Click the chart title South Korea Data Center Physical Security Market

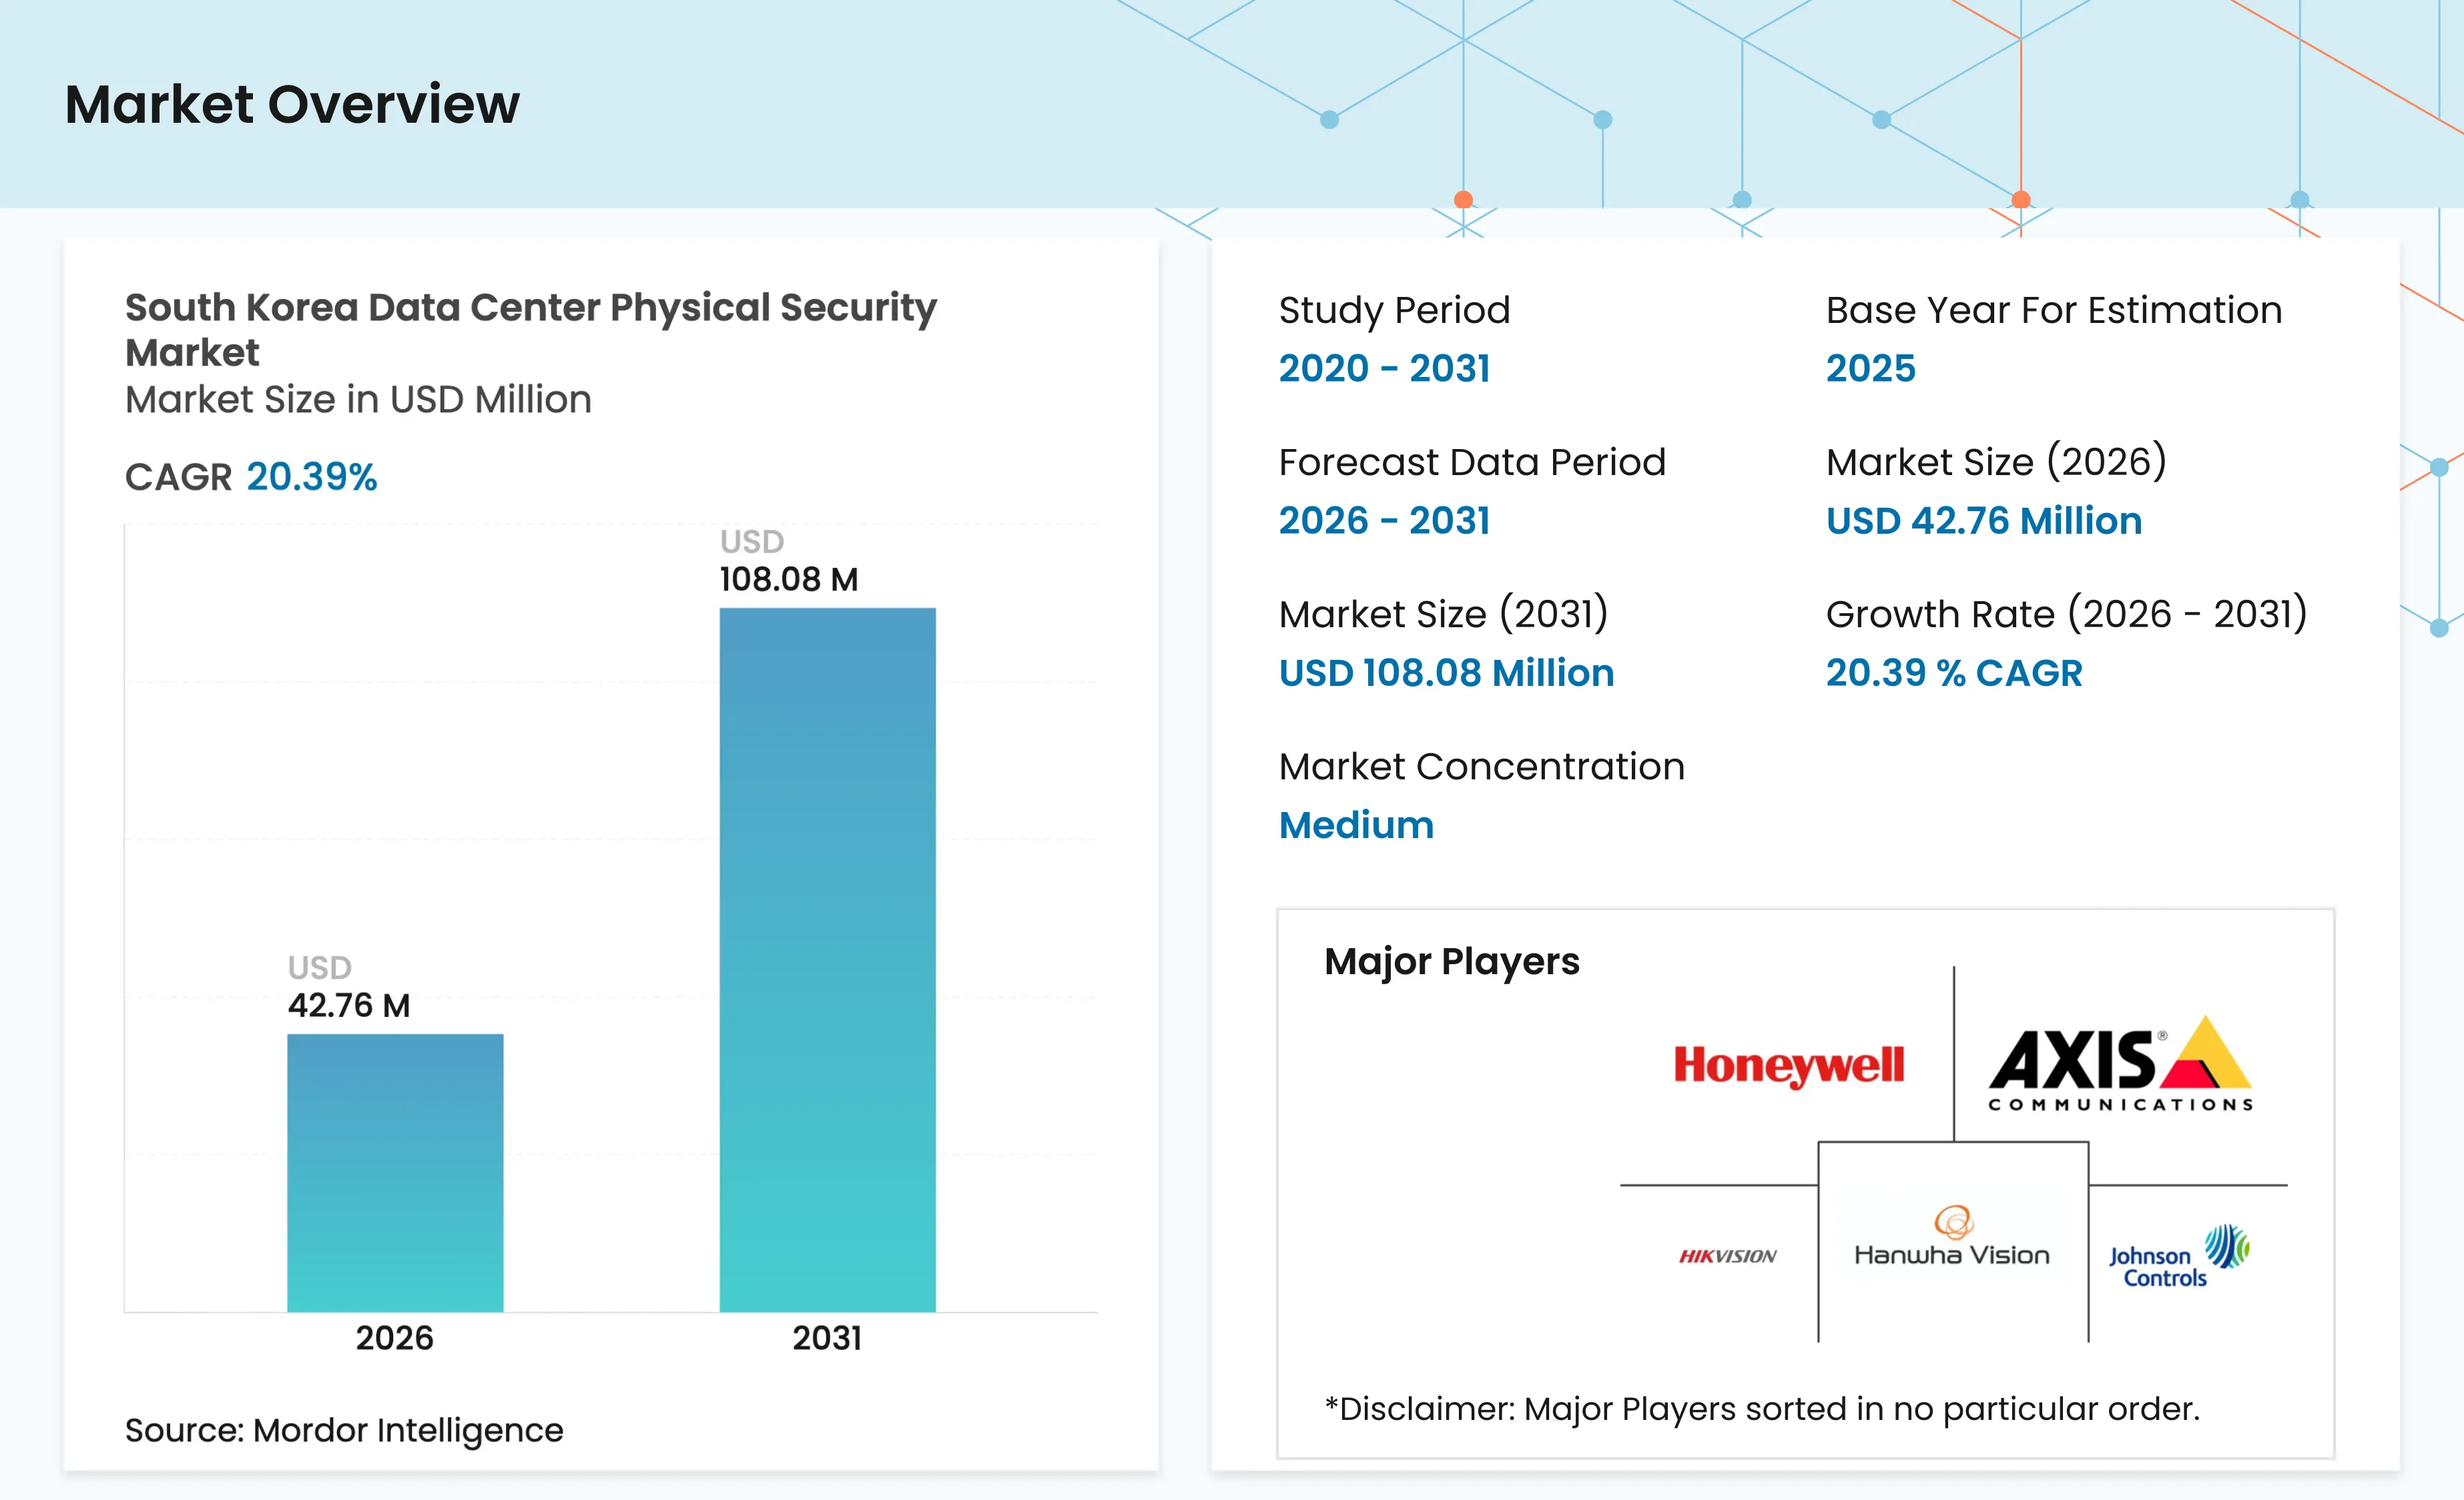pyautogui.click(x=530, y=329)
